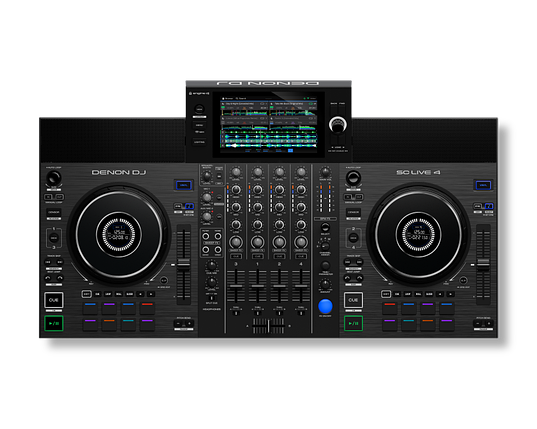Screen dimensions: 537x429
Task: Toggle the right deck green play/pause button
Action: [x=353, y=323]
